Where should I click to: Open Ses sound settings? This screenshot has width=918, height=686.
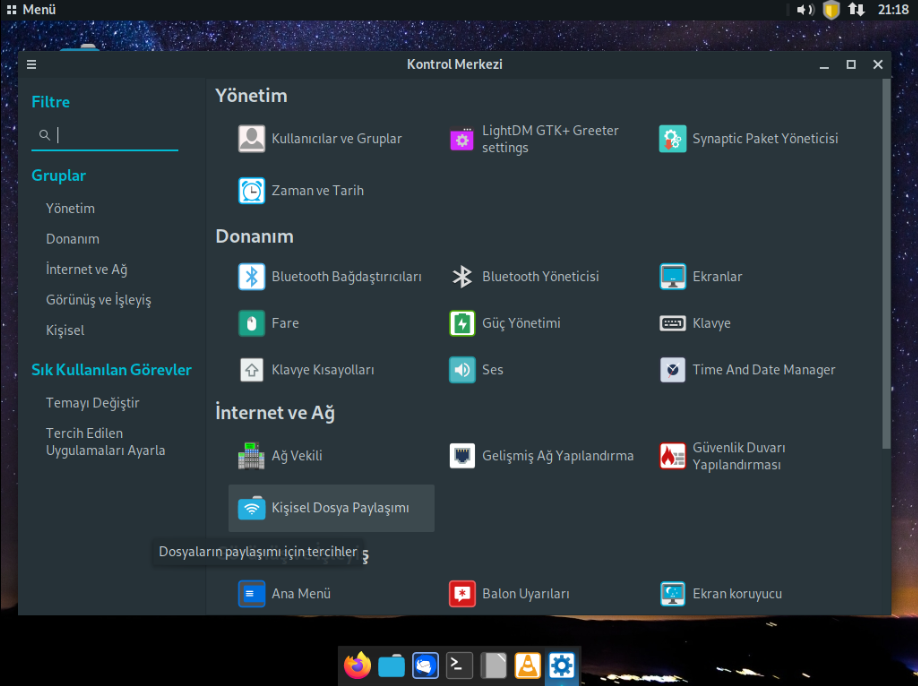point(476,370)
